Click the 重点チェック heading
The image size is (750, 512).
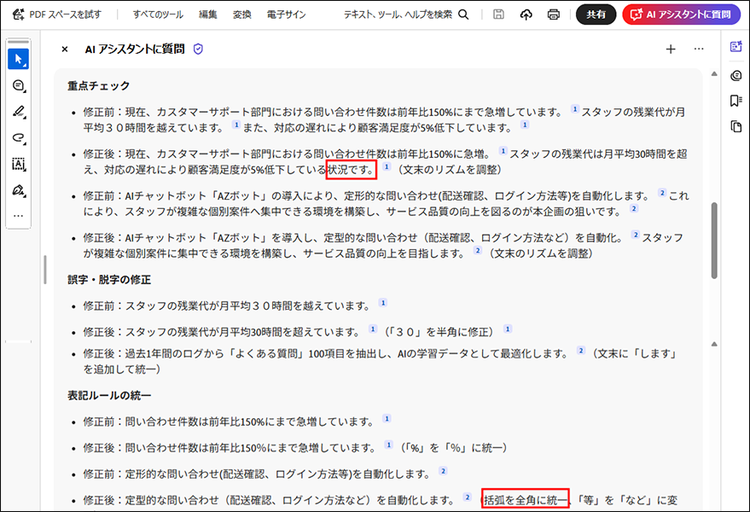click(99, 86)
